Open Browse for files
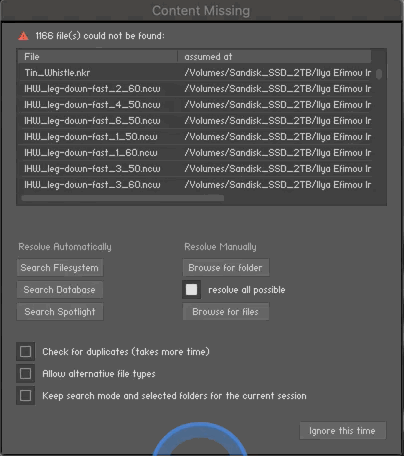Screen dimensions: 404x456 tap(226, 312)
